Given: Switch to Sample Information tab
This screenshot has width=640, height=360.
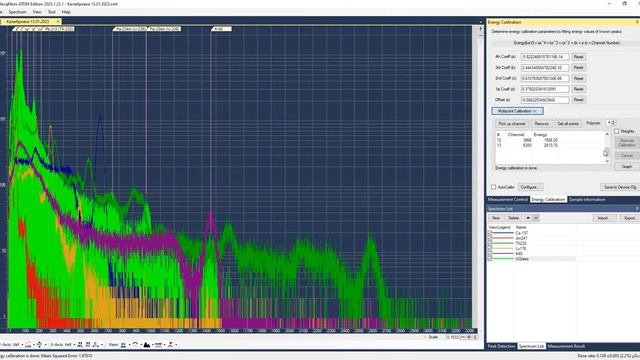Looking at the screenshot, I should click(x=587, y=200).
